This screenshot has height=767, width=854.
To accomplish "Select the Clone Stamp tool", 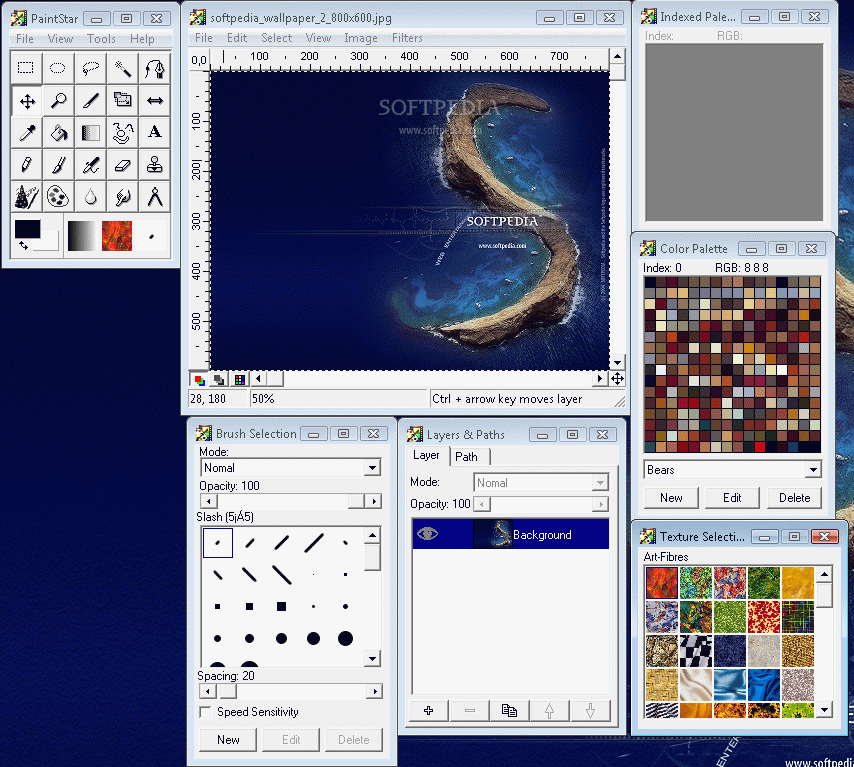I will pyautogui.click(x=154, y=164).
